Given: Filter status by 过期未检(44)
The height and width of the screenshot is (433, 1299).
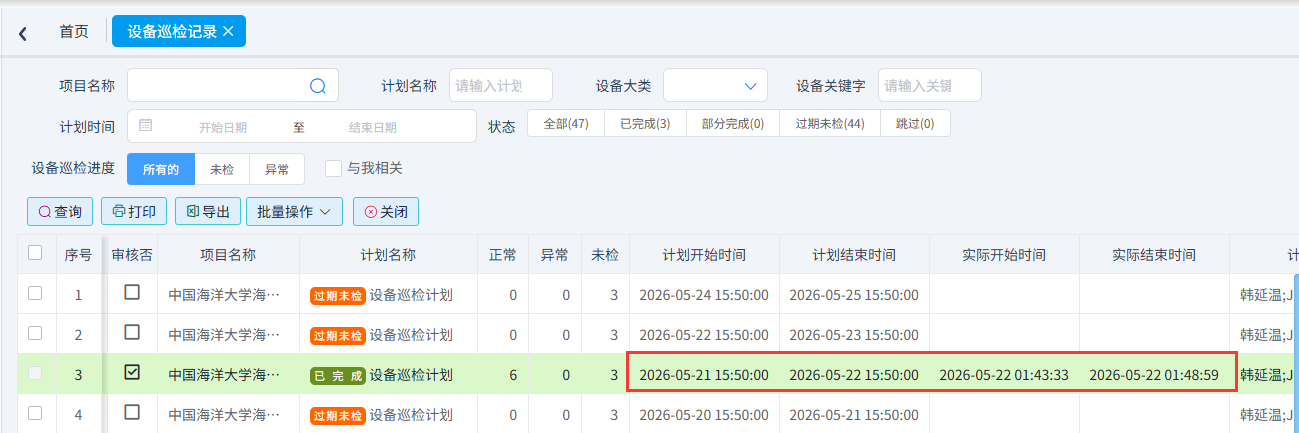Looking at the screenshot, I should 830,124.
